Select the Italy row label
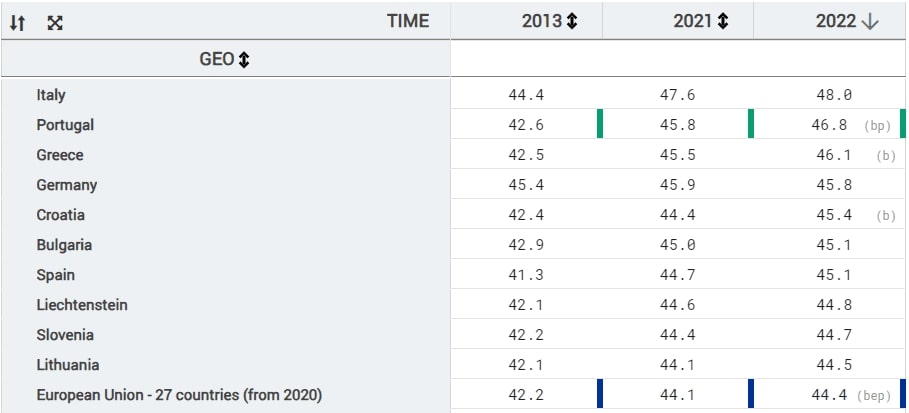This screenshot has height=413, width=909. pyautogui.click(x=51, y=95)
